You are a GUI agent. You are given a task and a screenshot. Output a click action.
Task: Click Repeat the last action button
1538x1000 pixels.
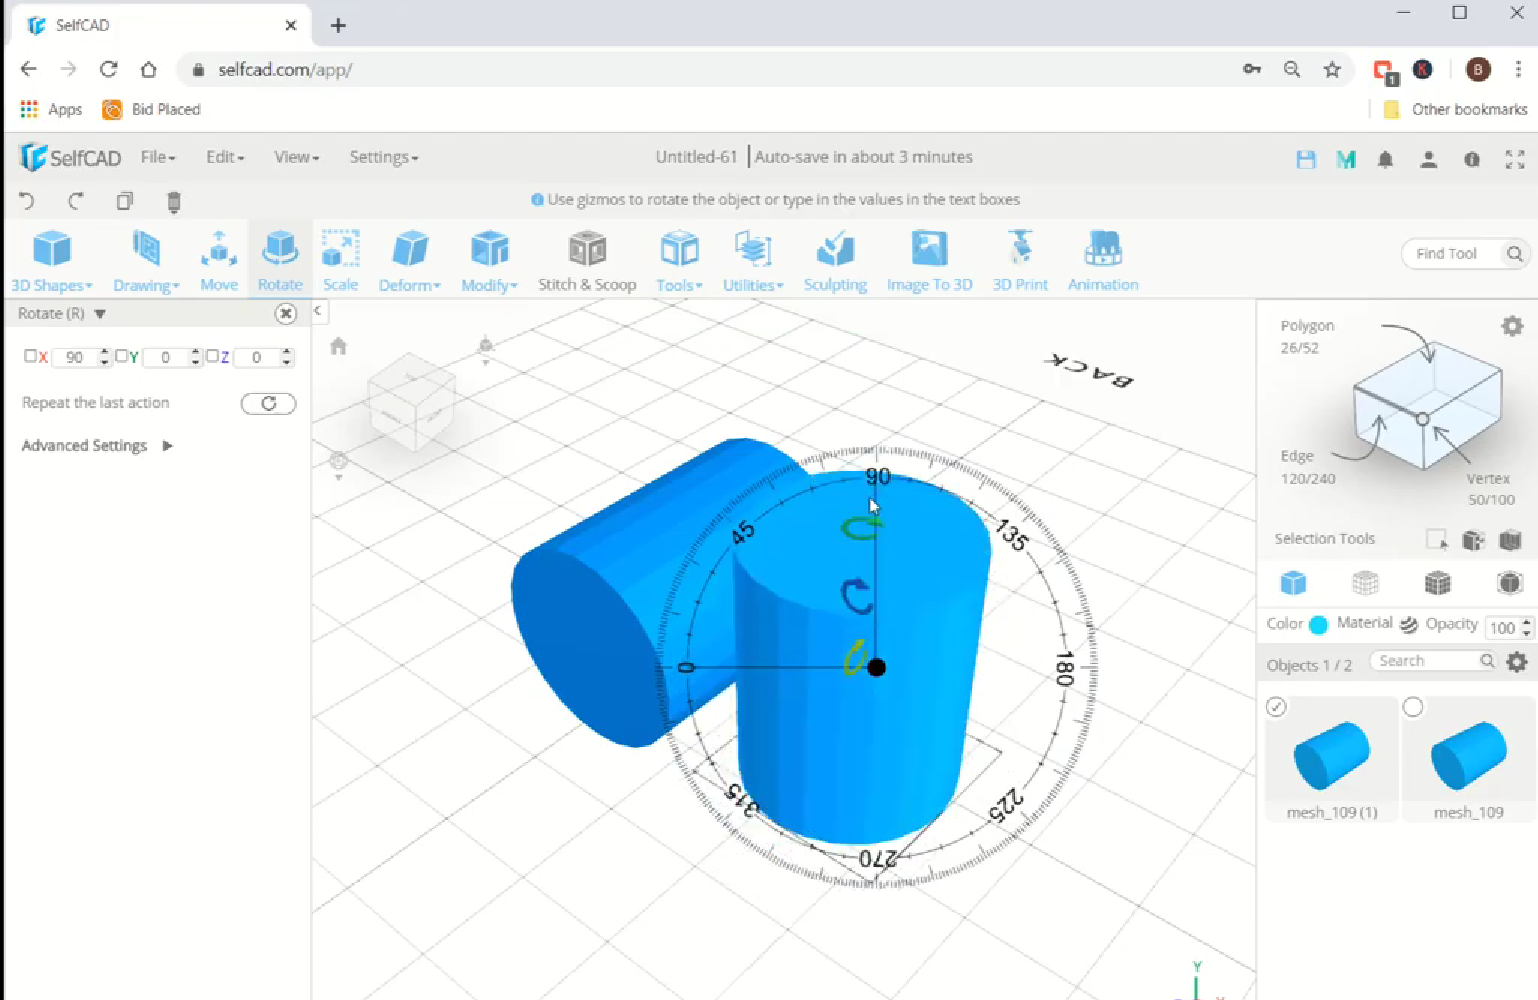[268, 404]
